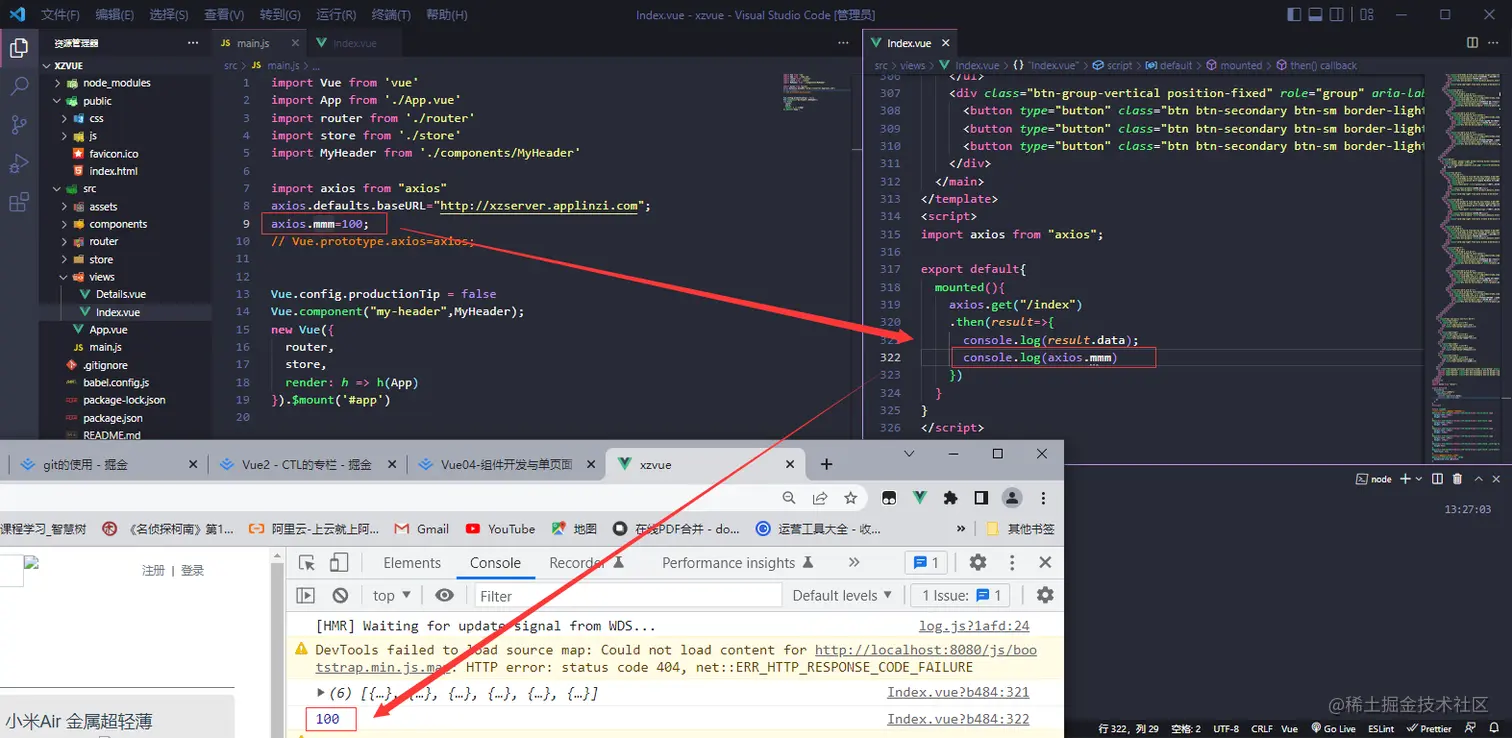Add a new terminal with the plus icon
Viewport: 1512px width, 738px height.
pyautogui.click(x=1405, y=479)
